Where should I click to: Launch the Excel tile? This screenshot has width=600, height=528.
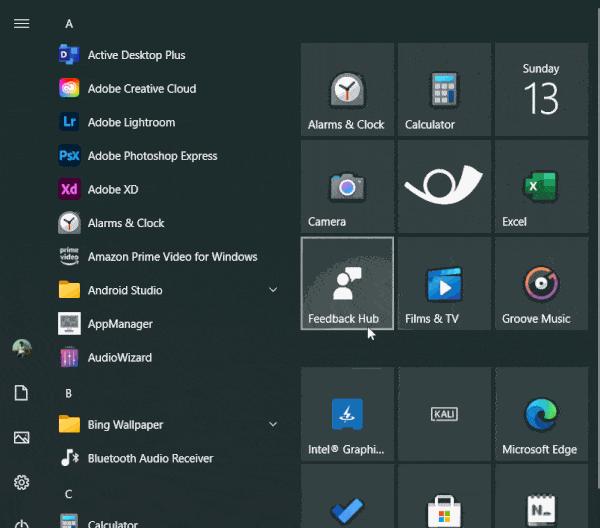(x=541, y=187)
